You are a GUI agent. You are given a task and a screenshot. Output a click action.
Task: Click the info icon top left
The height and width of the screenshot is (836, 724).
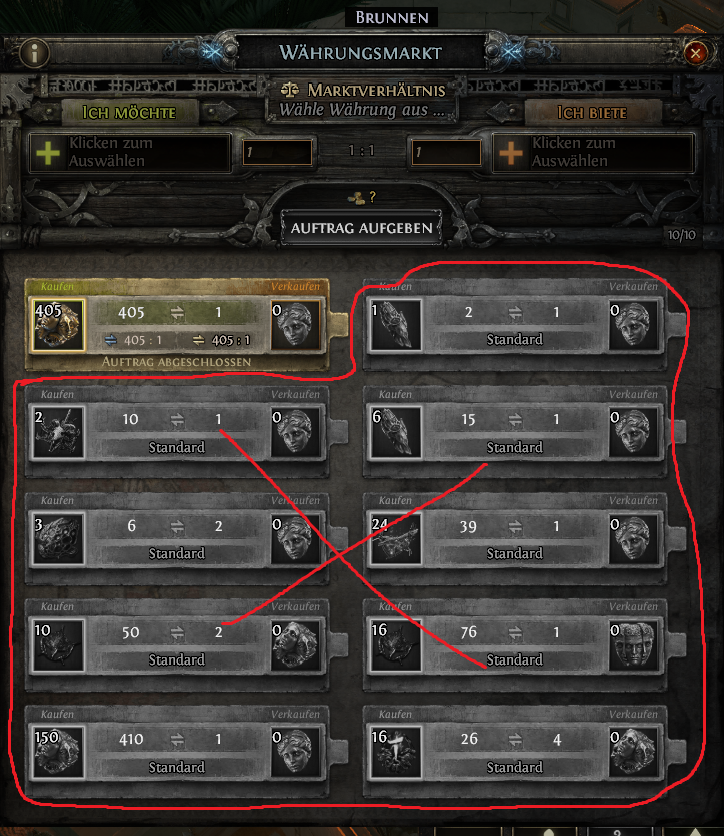pos(35,53)
